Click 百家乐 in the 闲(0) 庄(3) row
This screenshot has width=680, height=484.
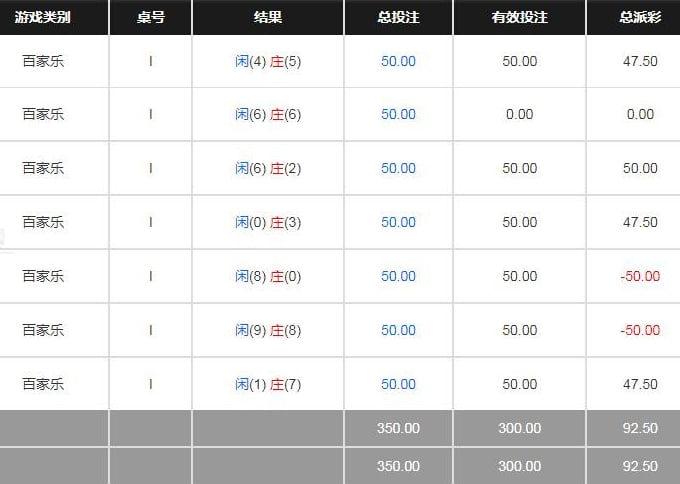click(43, 223)
